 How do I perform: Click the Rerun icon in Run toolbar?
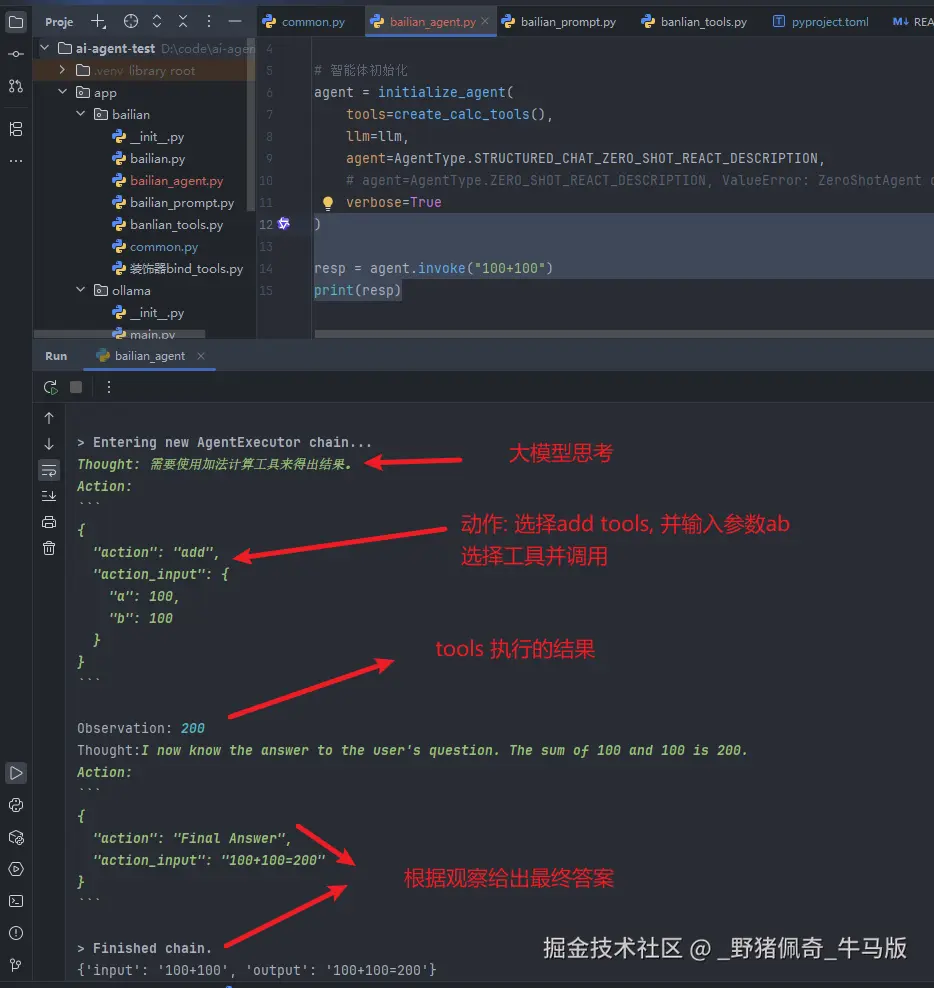pyautogui.click(x=50, y=387)
